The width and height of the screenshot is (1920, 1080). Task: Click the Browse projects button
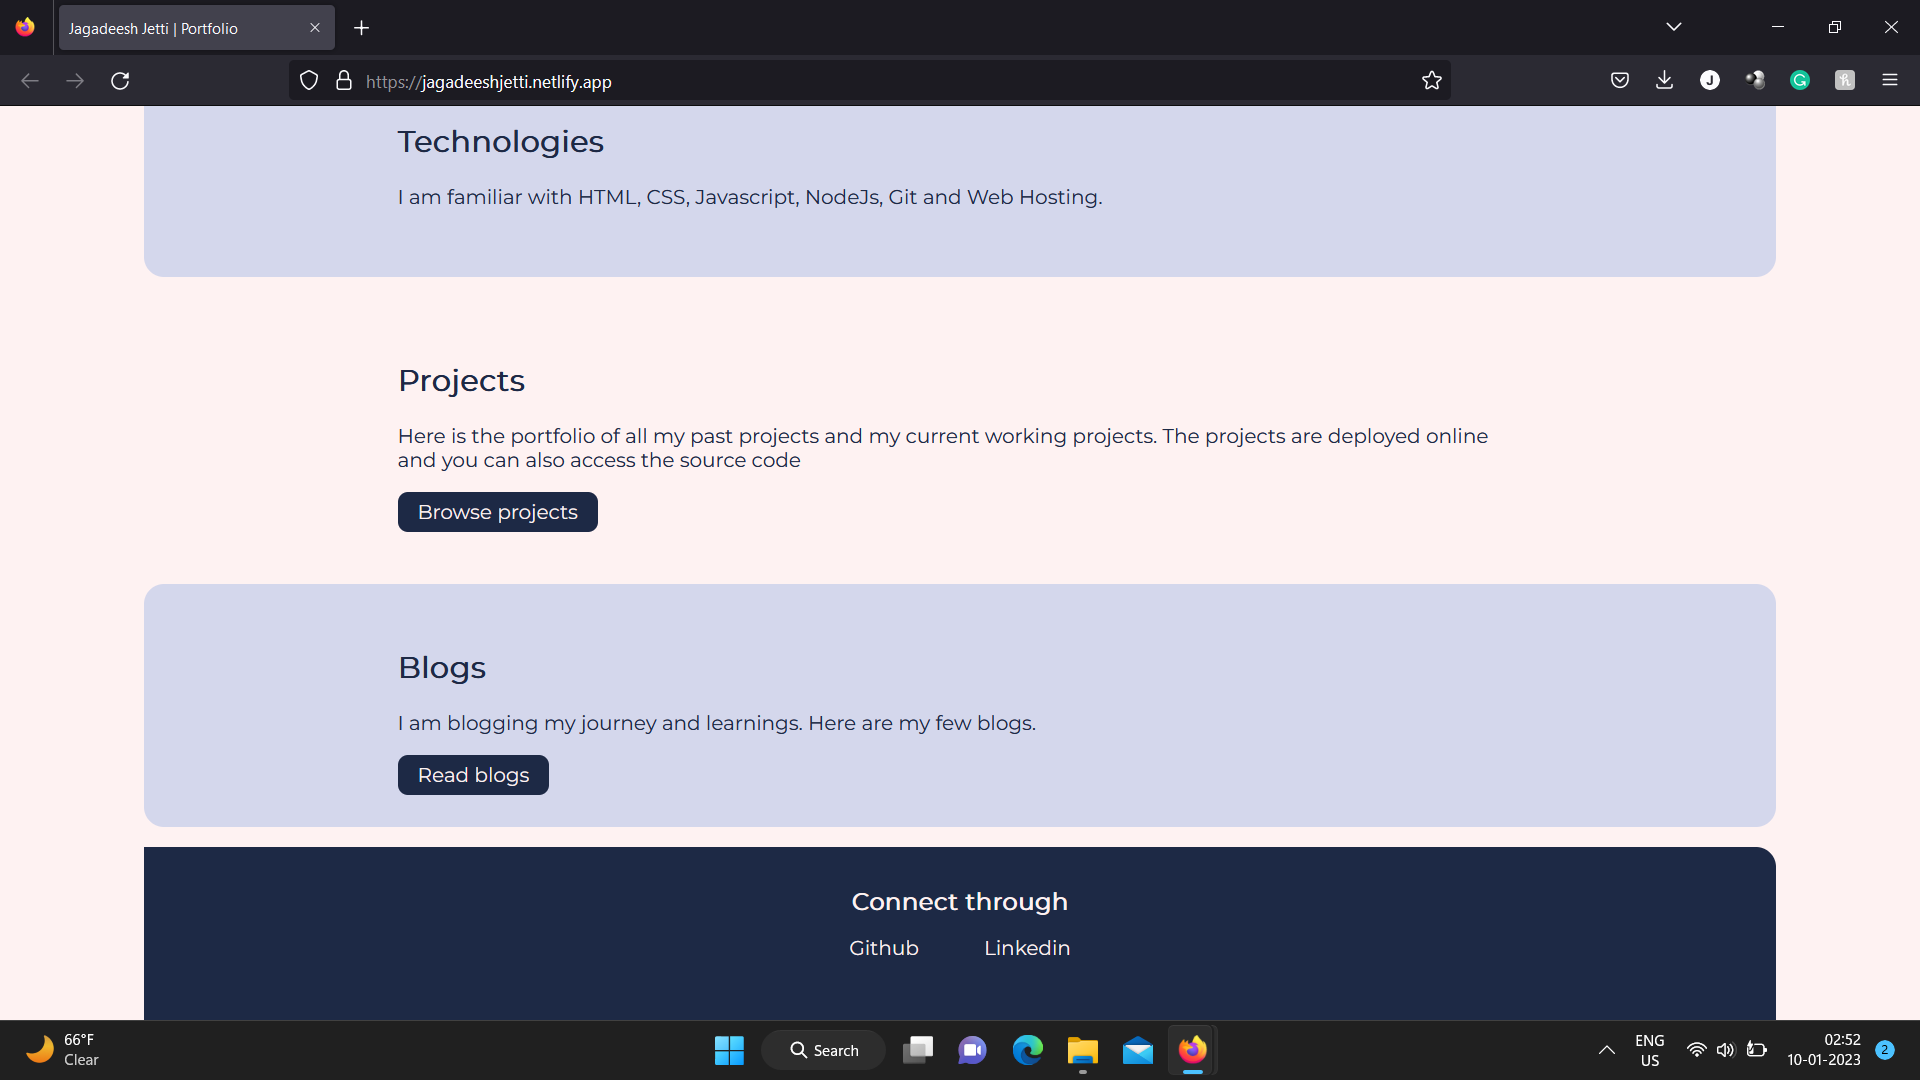click(x=497, y=511)
